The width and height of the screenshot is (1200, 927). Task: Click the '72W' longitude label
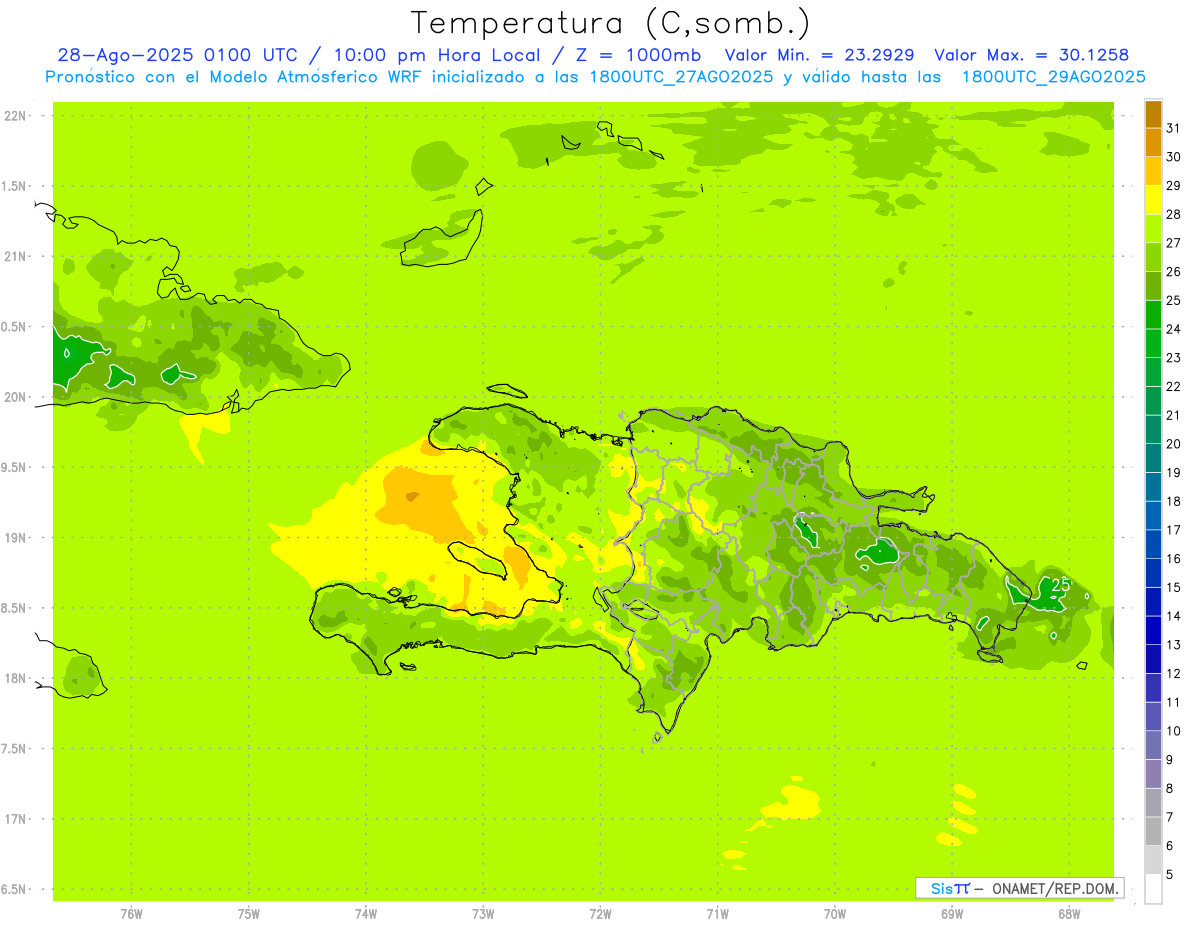click(x=600, y=914)
